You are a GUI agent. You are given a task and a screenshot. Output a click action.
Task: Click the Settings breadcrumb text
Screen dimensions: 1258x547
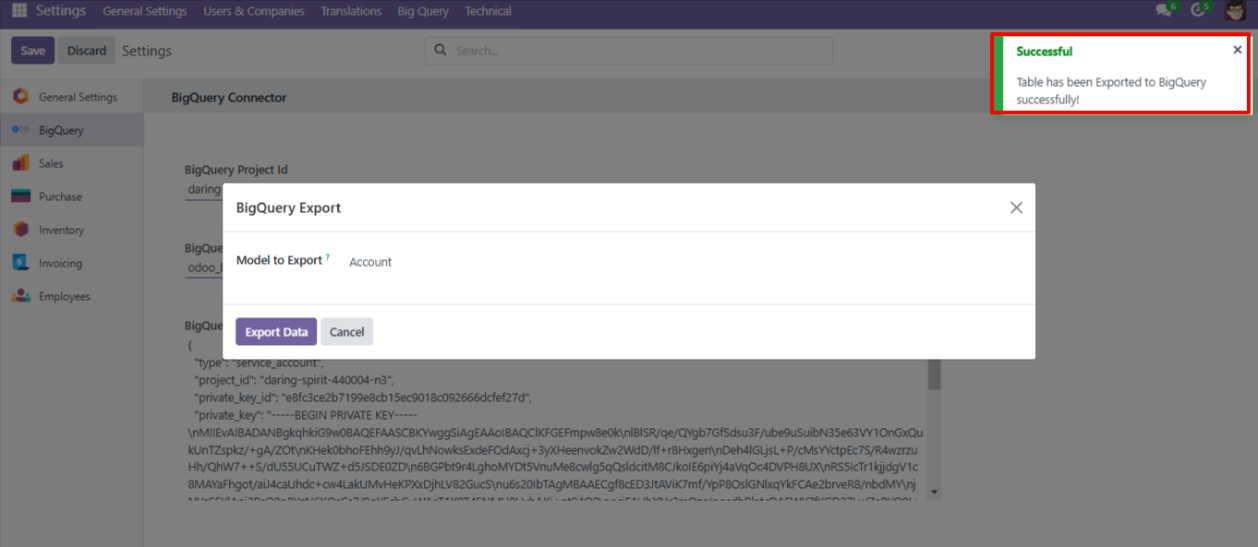point(147,51)
